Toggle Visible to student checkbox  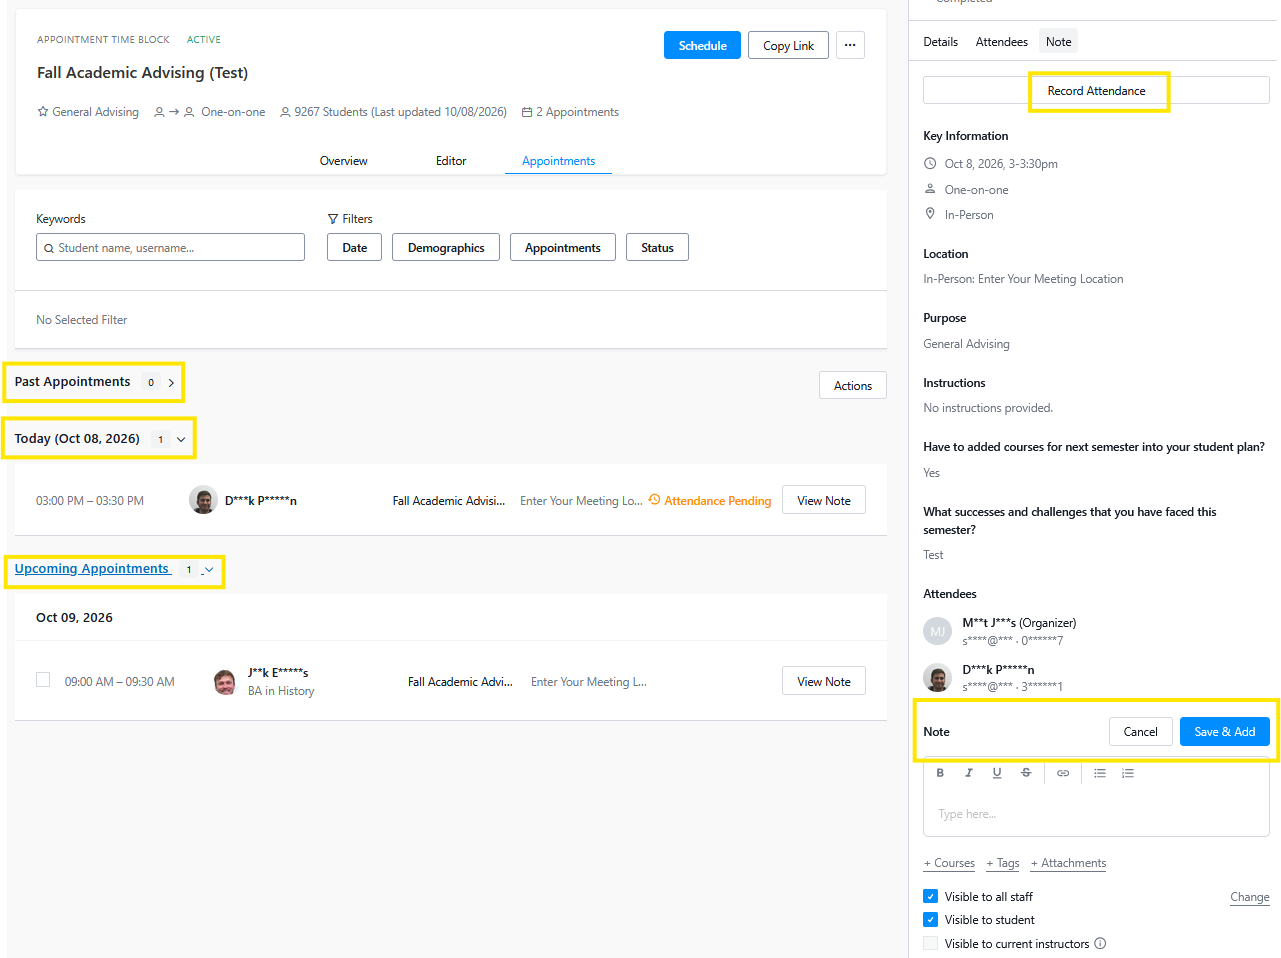(931, 919)
